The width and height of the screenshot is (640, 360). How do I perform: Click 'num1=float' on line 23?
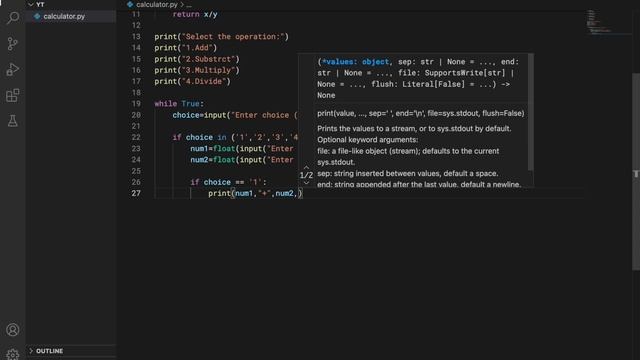click(x=213, y=149)
